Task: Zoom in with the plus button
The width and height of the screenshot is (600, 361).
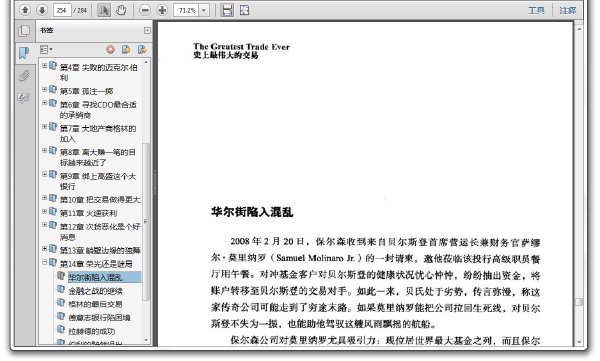Action: [x=162, y=10]
